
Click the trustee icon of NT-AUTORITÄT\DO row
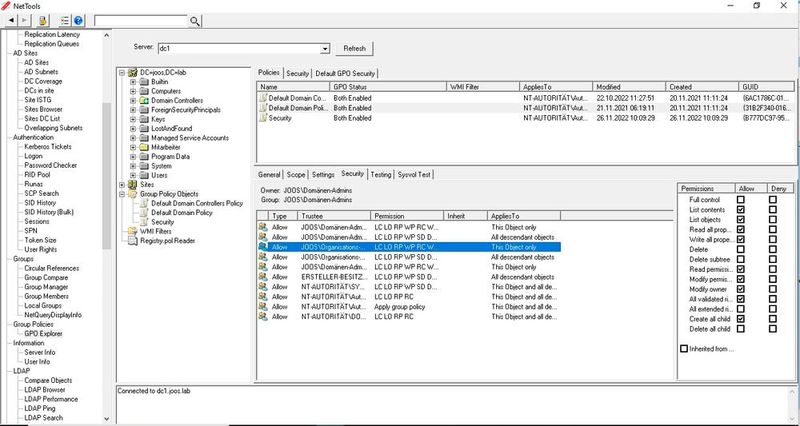pos(263,316)
